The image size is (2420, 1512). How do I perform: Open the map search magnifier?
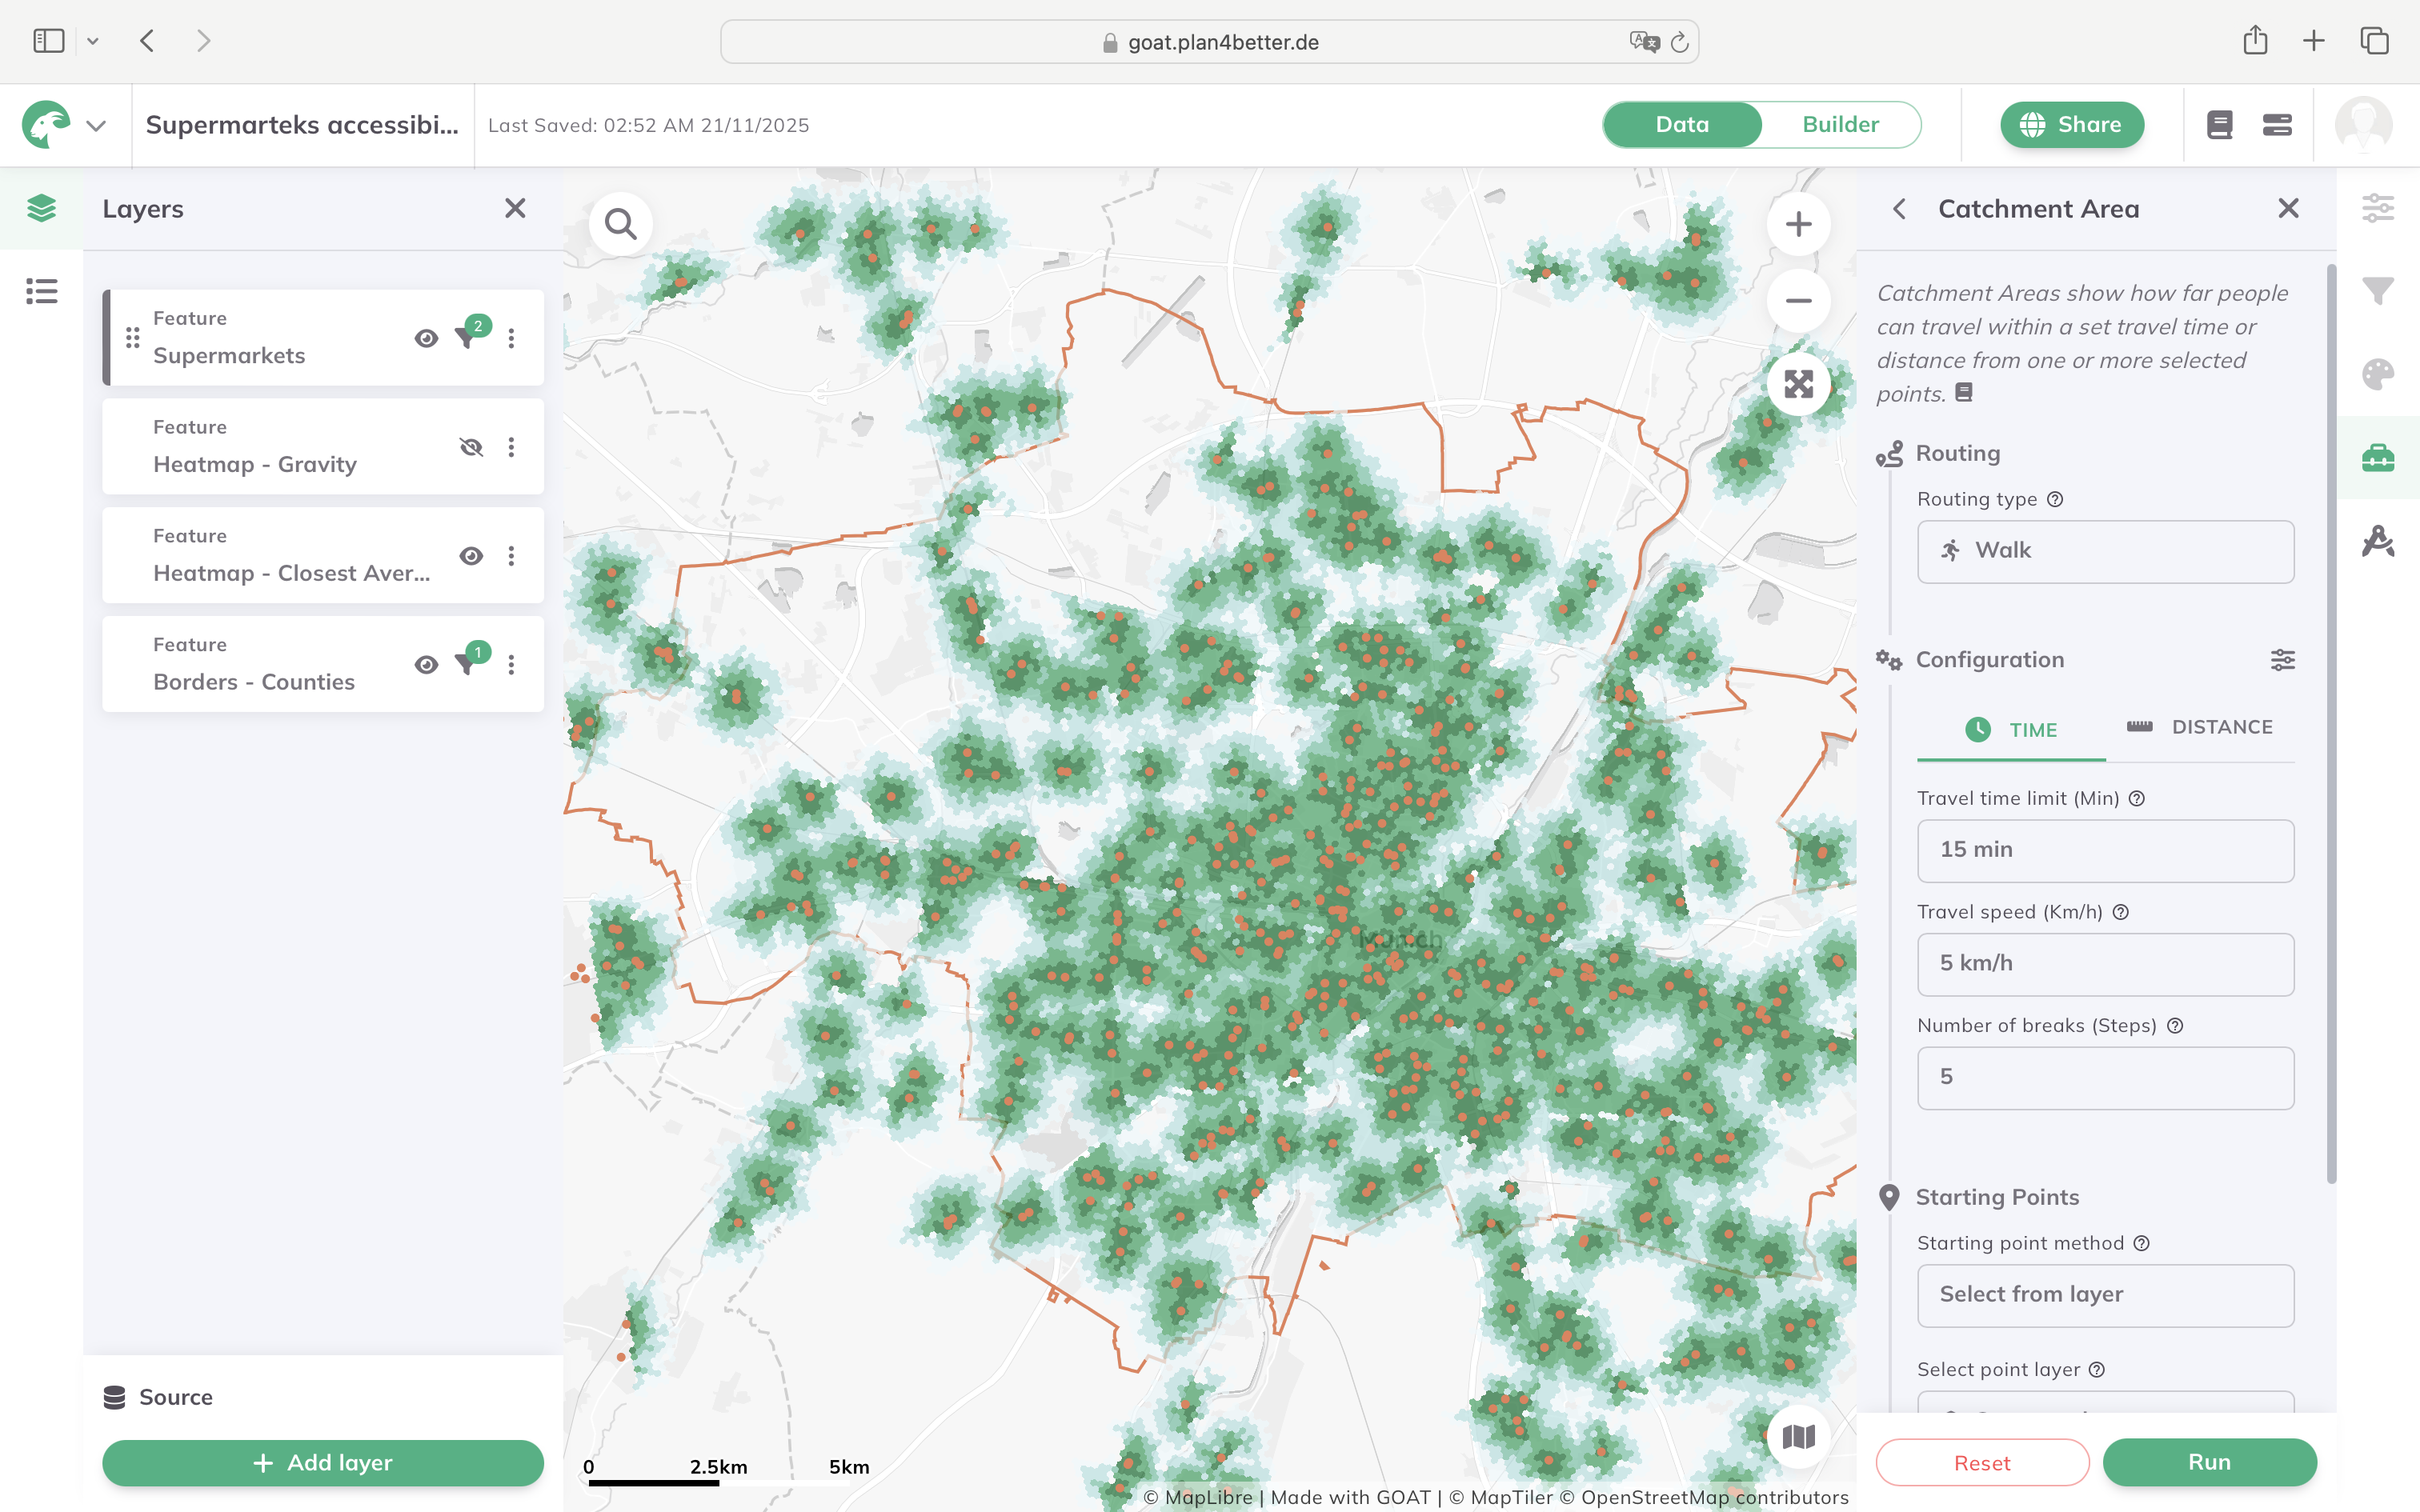tap(620, 224)
